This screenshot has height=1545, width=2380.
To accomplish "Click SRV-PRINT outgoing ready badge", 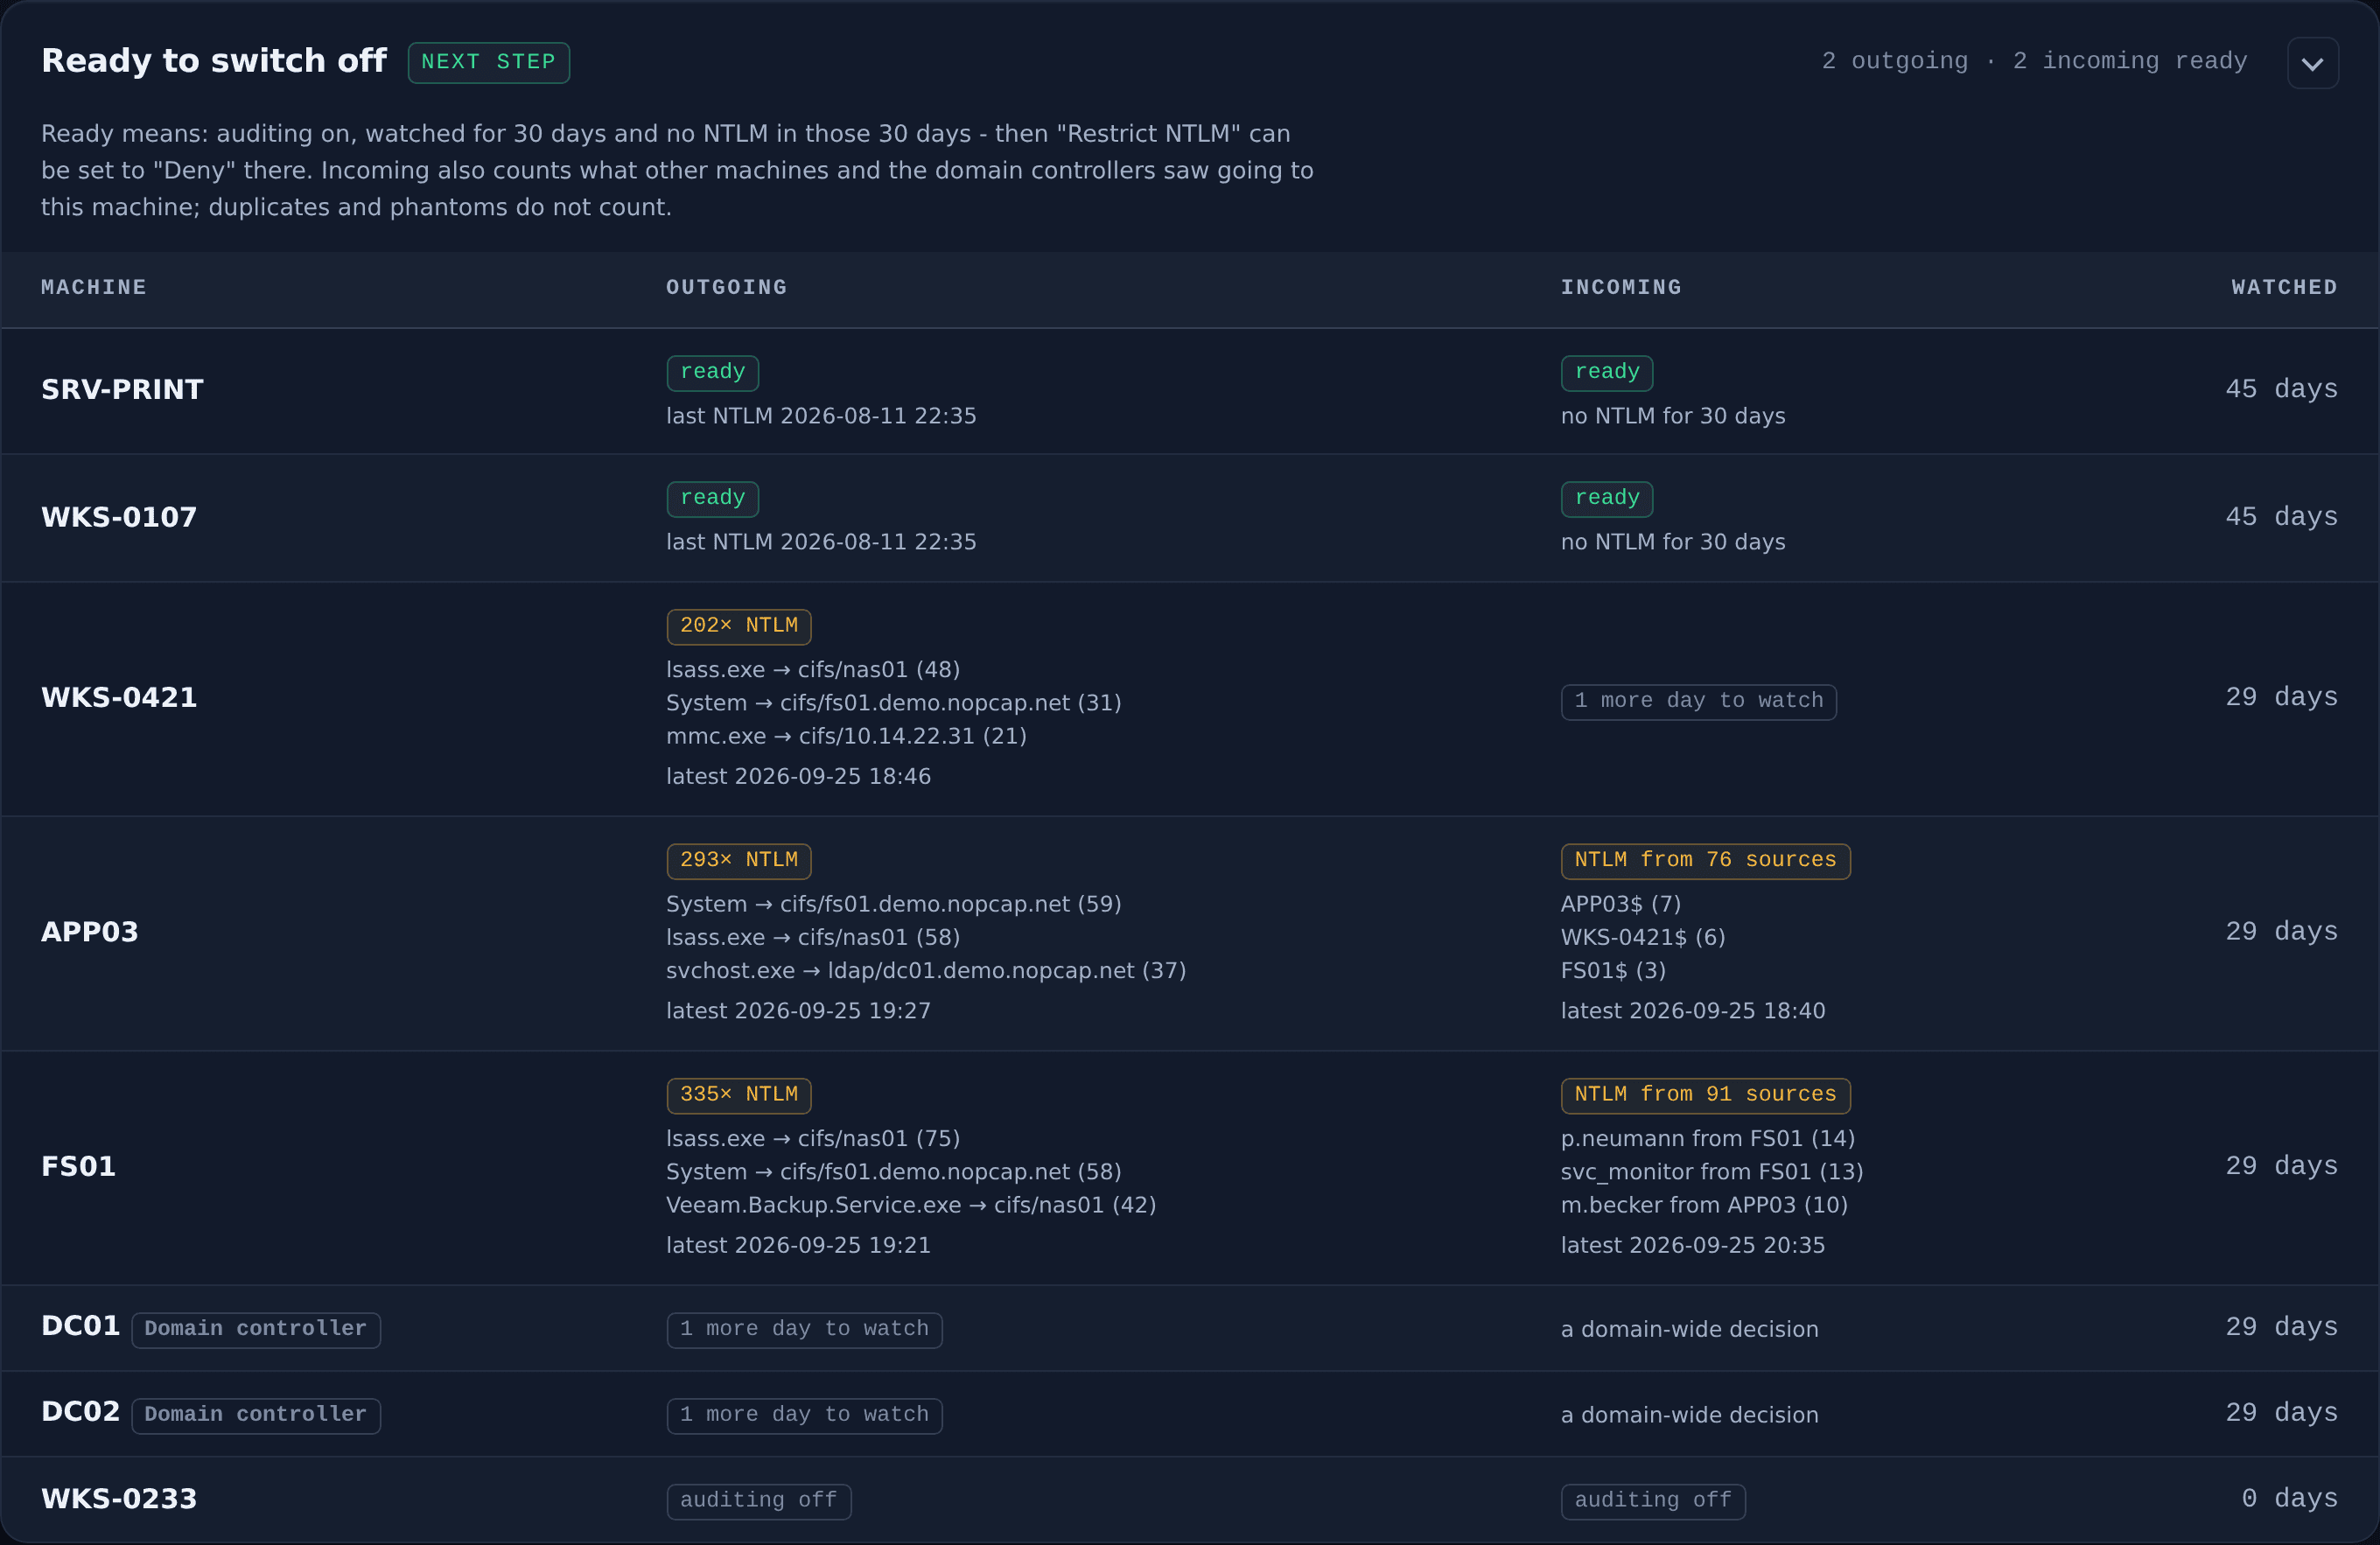I will (713, 373).
